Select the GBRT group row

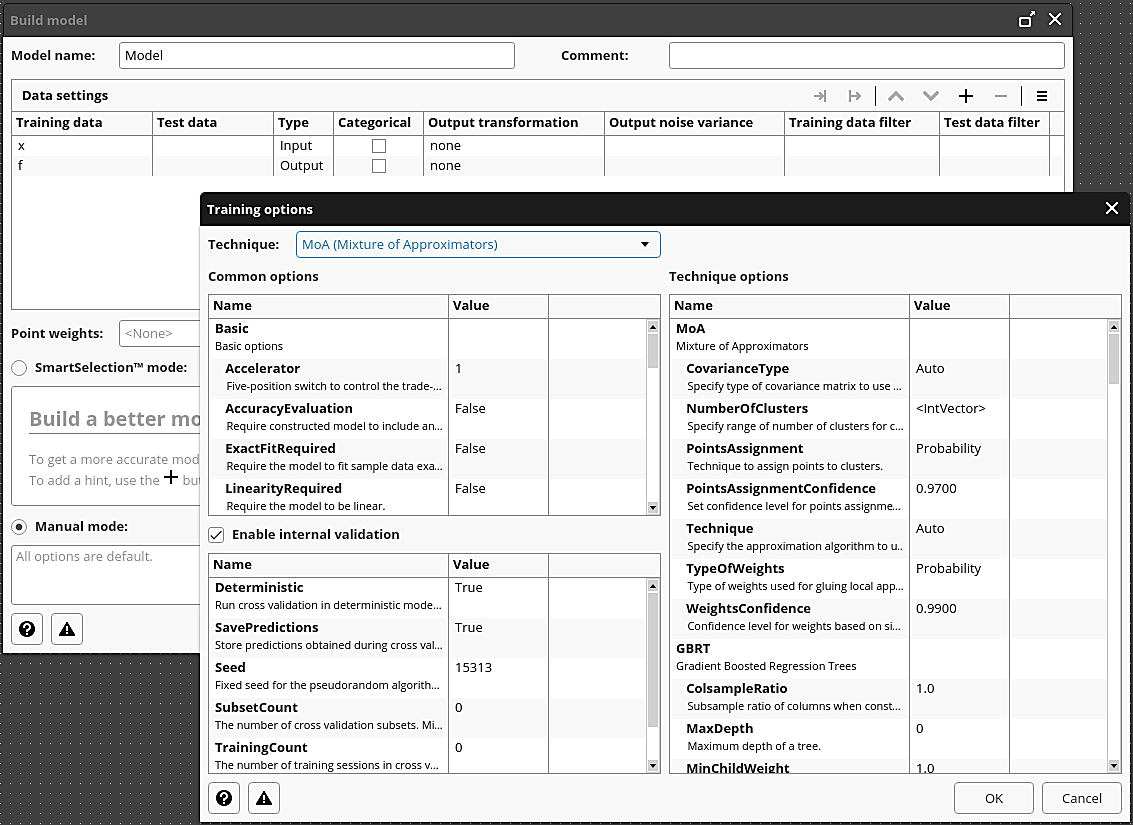coord(888,657)
